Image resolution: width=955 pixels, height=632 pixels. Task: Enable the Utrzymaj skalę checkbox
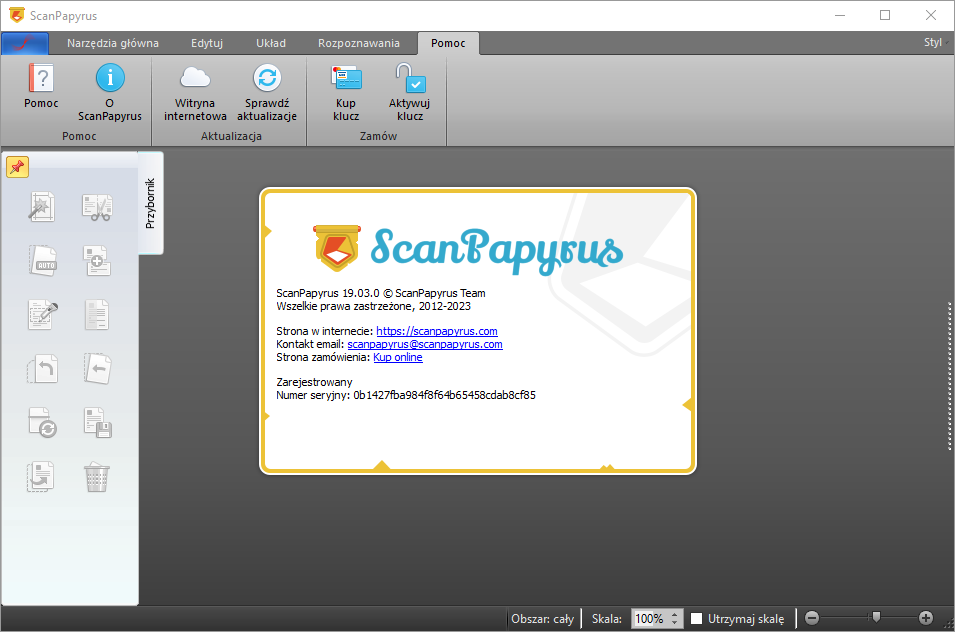click(x=697, y=619)
